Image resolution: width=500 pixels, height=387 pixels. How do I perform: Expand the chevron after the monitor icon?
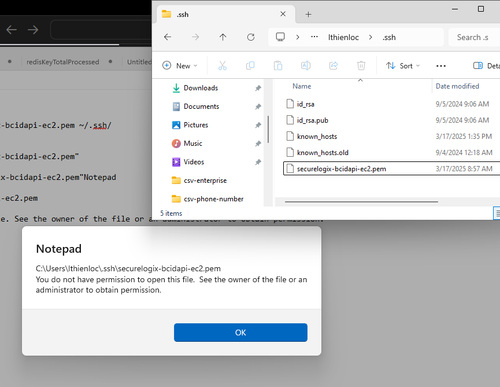298,37
